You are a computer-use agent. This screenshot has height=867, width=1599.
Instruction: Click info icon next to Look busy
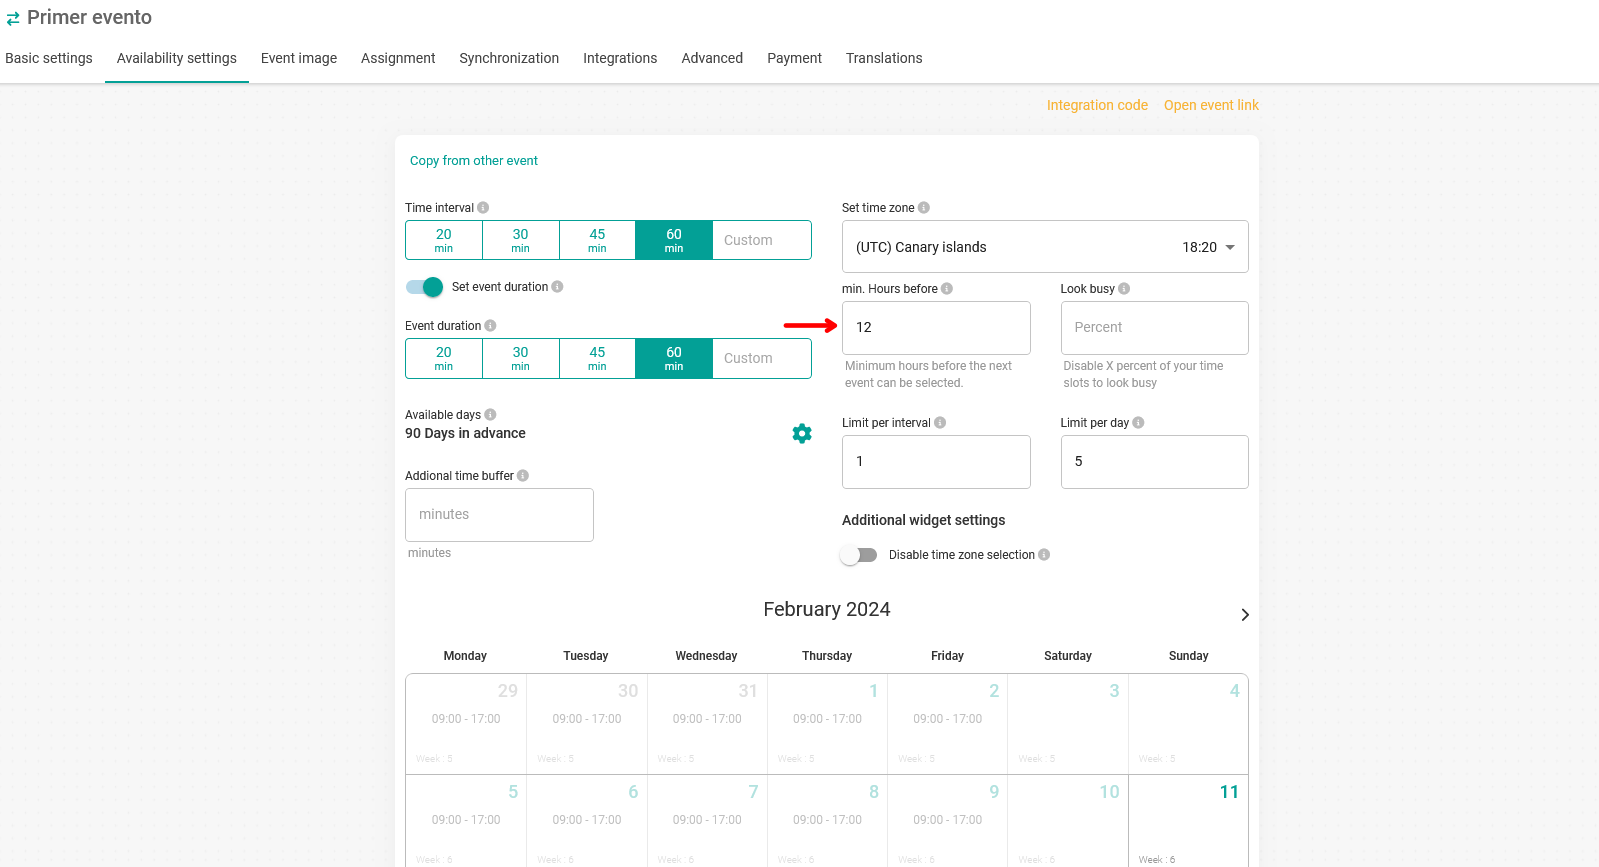1124,289
